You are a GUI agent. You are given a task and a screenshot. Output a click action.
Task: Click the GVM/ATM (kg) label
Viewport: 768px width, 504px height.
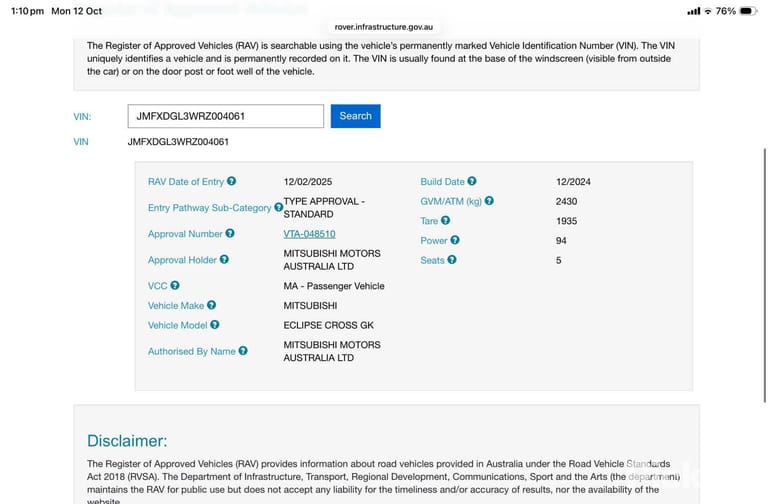[x=451, y=201]
